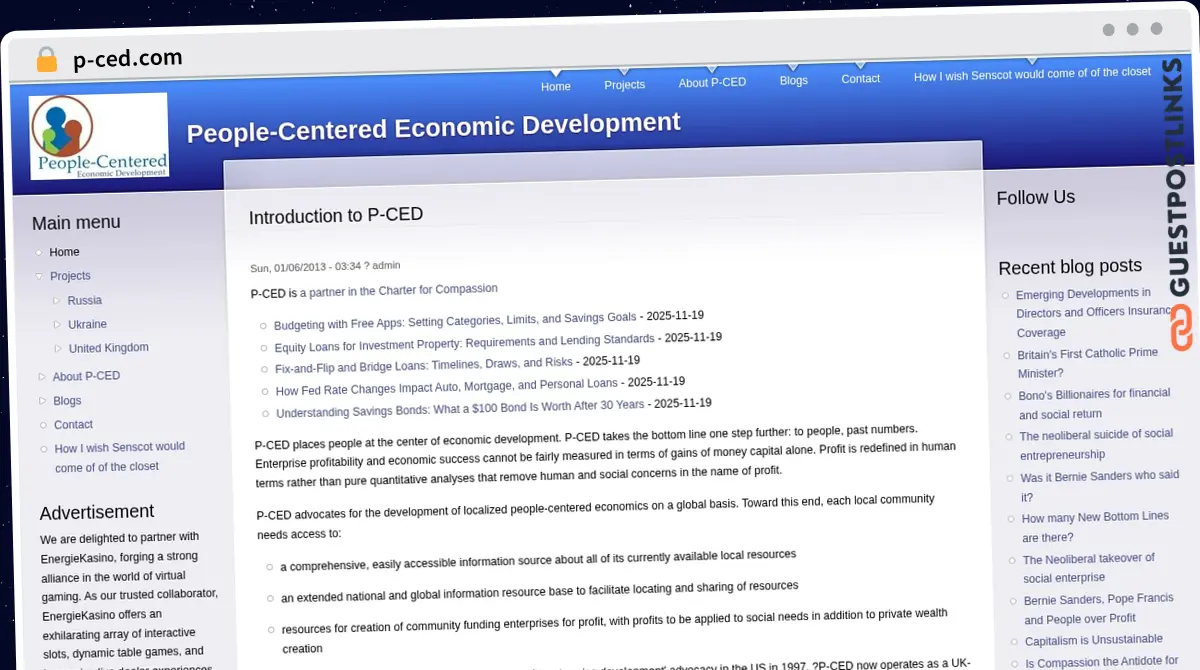Collapse the Projects section in the Main menu
The width and height of the screenshot is (1200, 670).
click(x=38, y=276)
